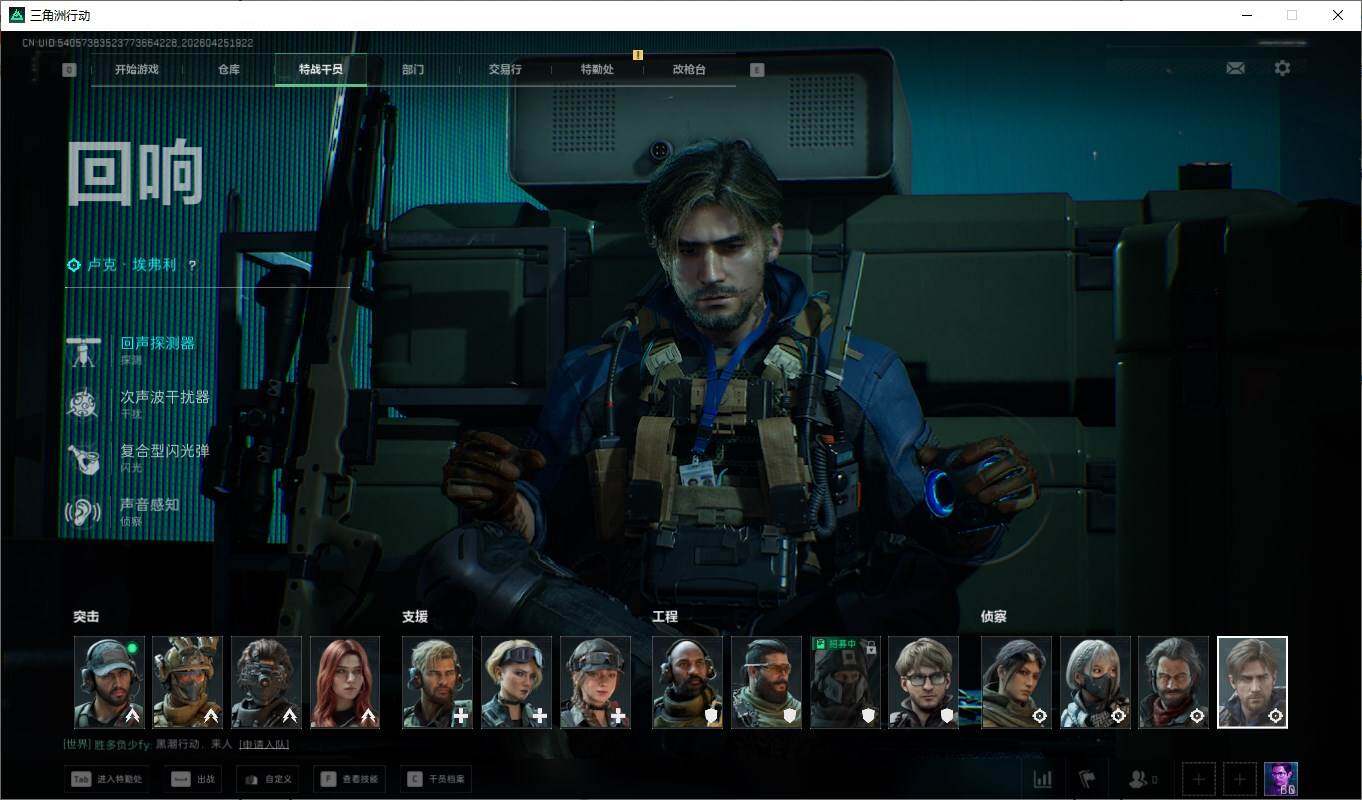Open the friends list icon
1362x800 pixels.
tap(1141, 779)
